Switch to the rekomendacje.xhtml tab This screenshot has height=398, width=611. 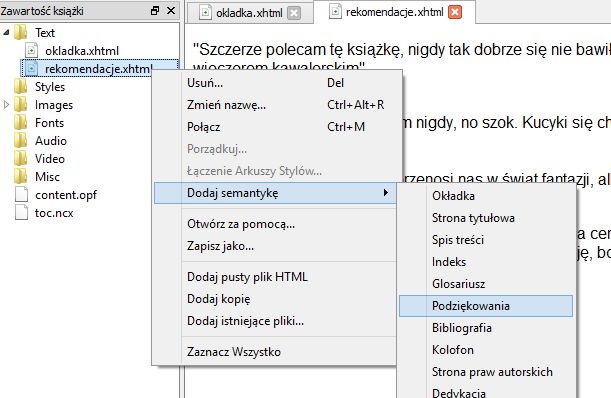(394, 12)
